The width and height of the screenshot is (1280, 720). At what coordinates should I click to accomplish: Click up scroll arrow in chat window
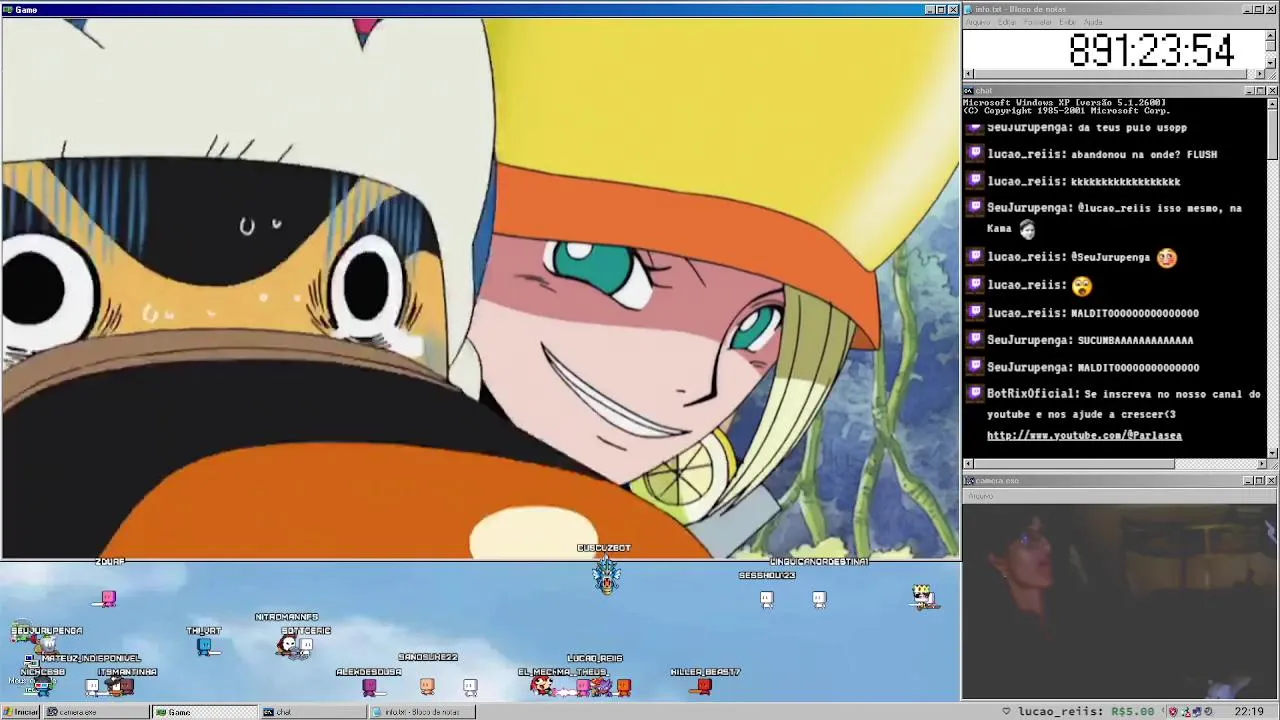[1272, 103]
